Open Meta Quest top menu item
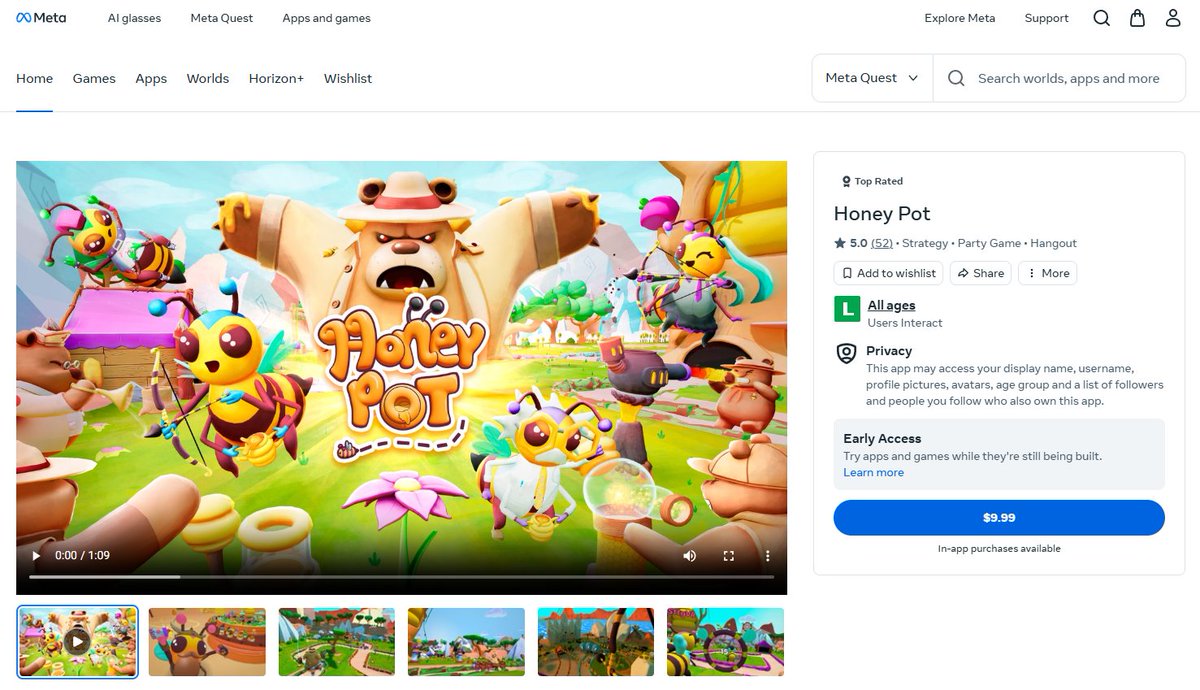This screenshot has width=1200, height=690. coord(222,18)
